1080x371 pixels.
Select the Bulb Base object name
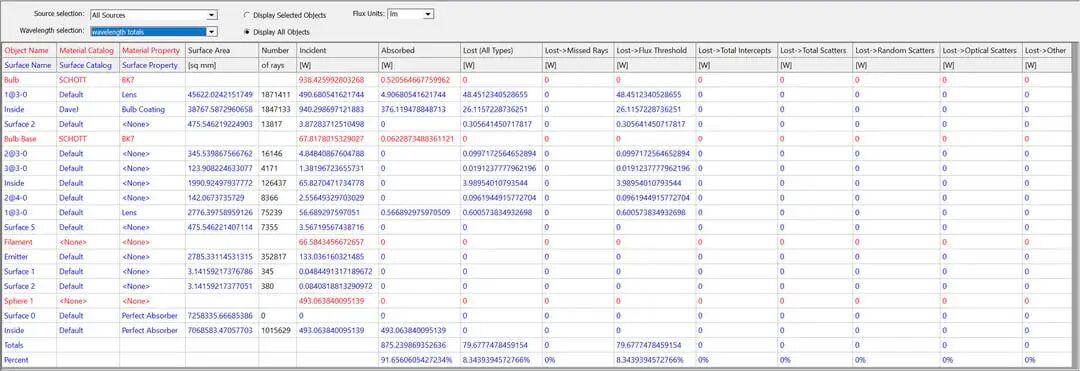point(19,139)
